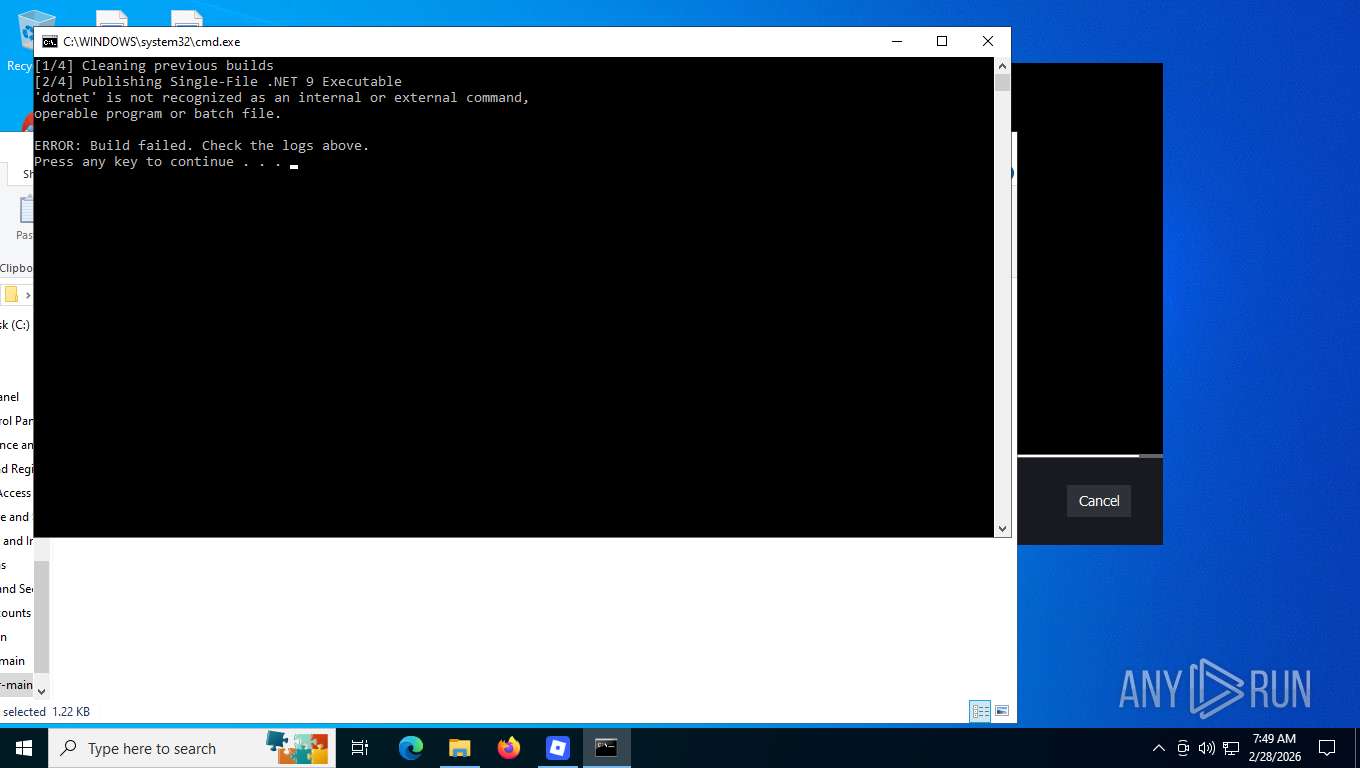Open the Action Center notifications icon
Viewport: 1360px width, 768px height.
coord(1327,748)
